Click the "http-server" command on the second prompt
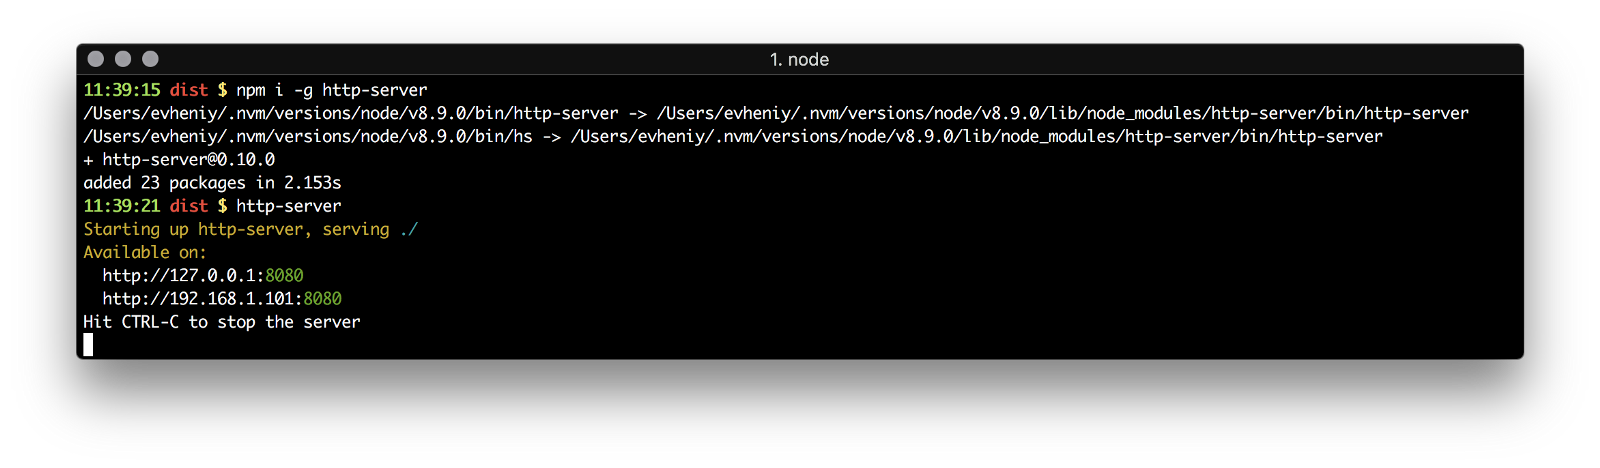The image size is (1600, 468). click(289, 206)
